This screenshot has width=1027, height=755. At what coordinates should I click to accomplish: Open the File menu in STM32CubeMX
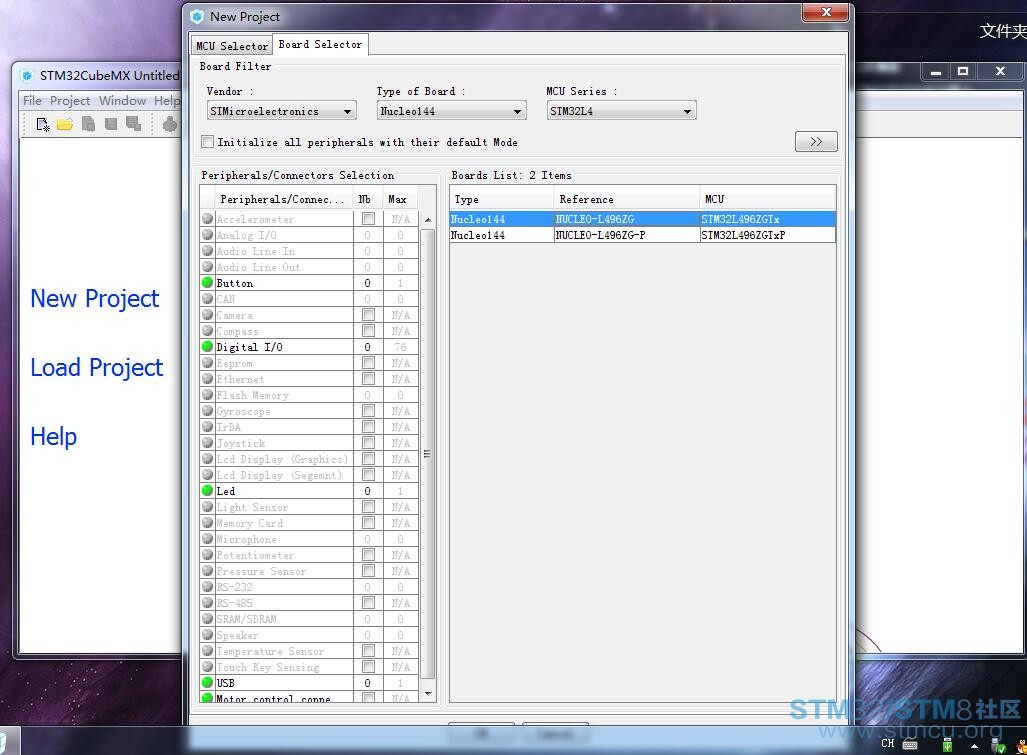(x=32, y=100)
